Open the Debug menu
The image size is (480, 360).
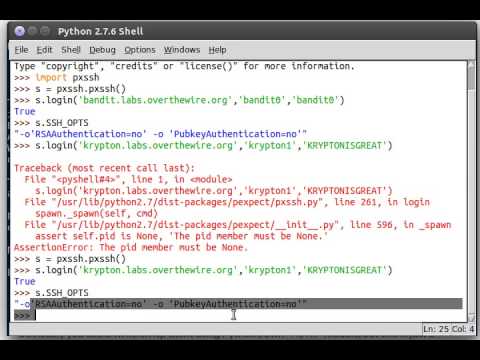[x=102, y=50]
